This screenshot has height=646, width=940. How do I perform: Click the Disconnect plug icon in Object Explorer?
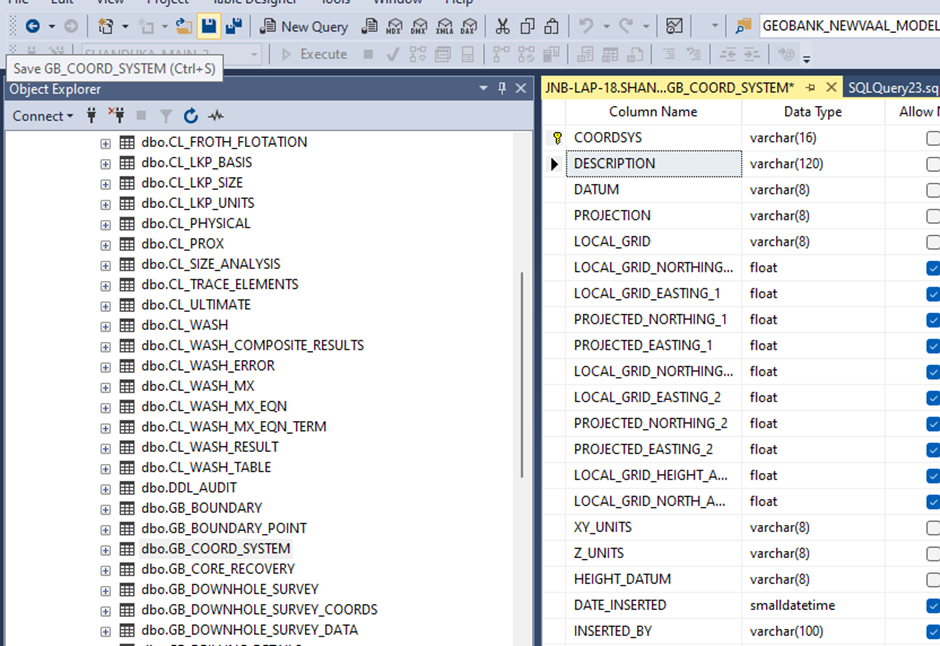tap(117, 116)
